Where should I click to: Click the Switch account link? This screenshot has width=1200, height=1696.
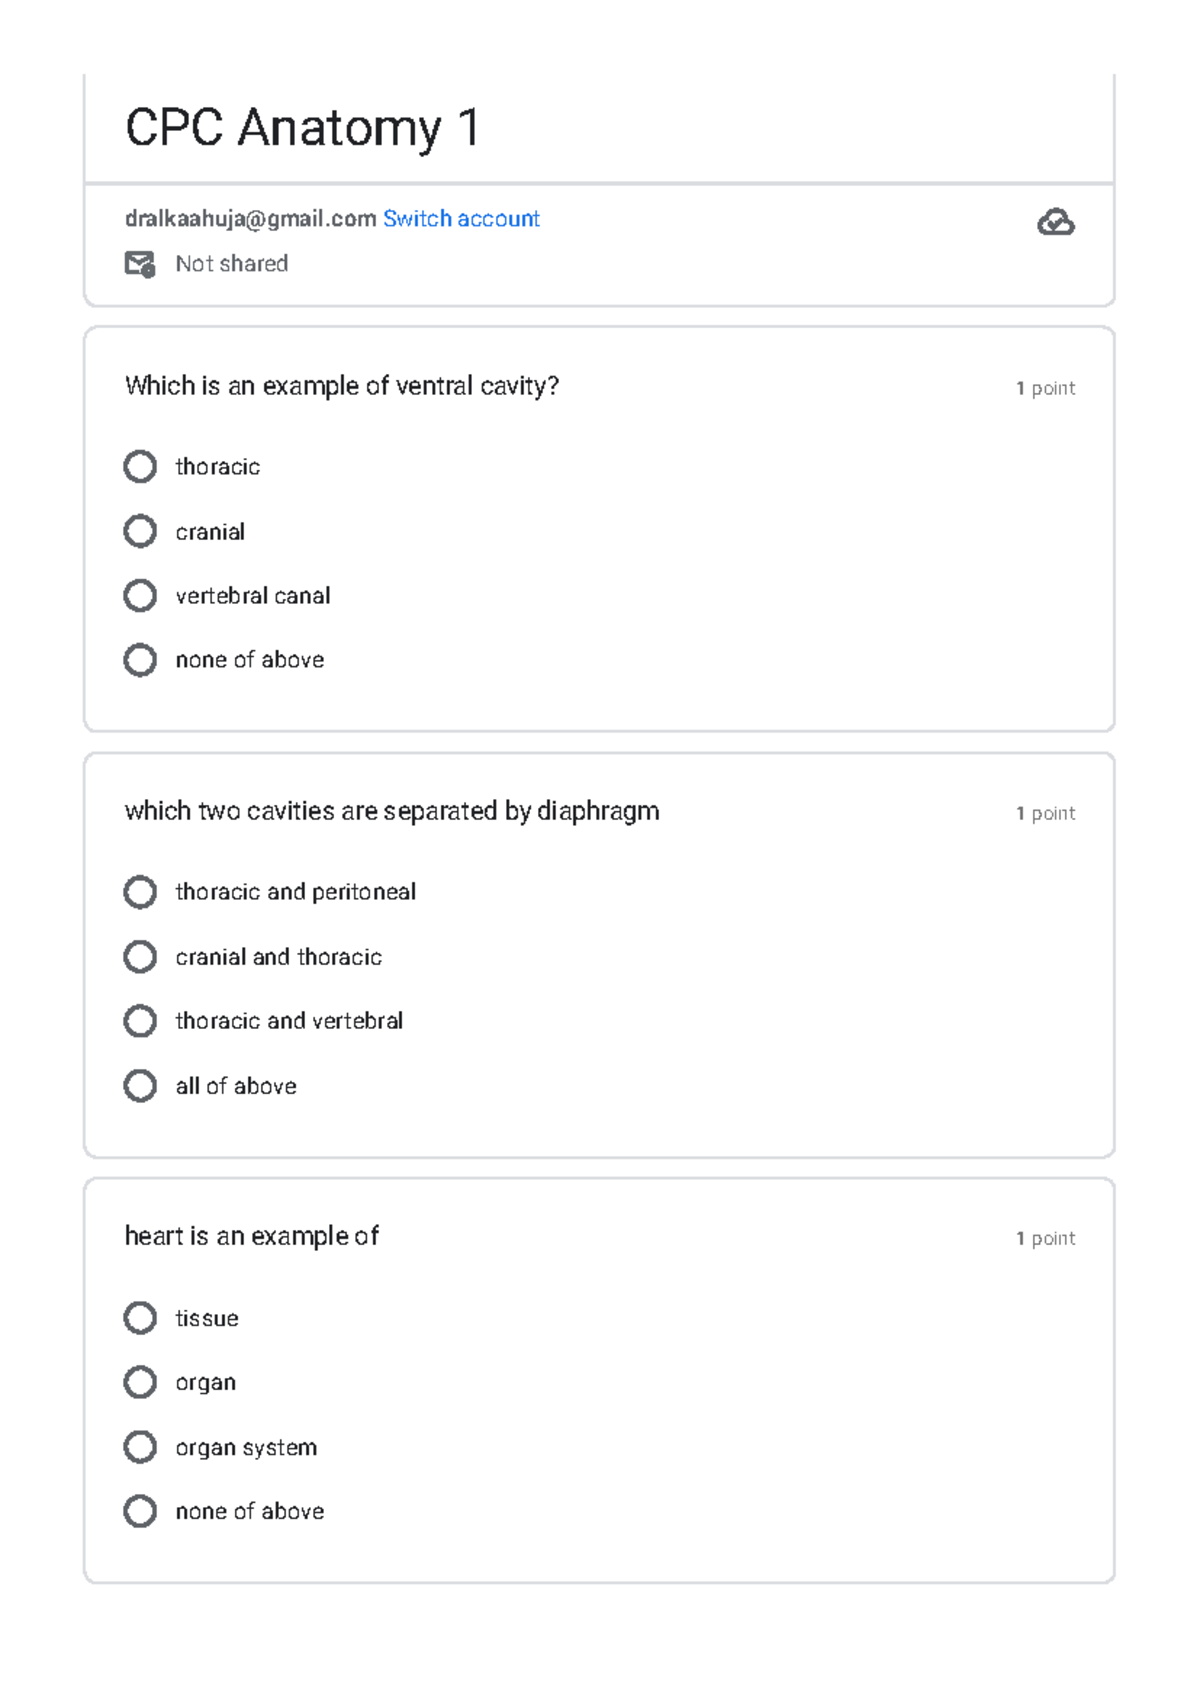461,219
